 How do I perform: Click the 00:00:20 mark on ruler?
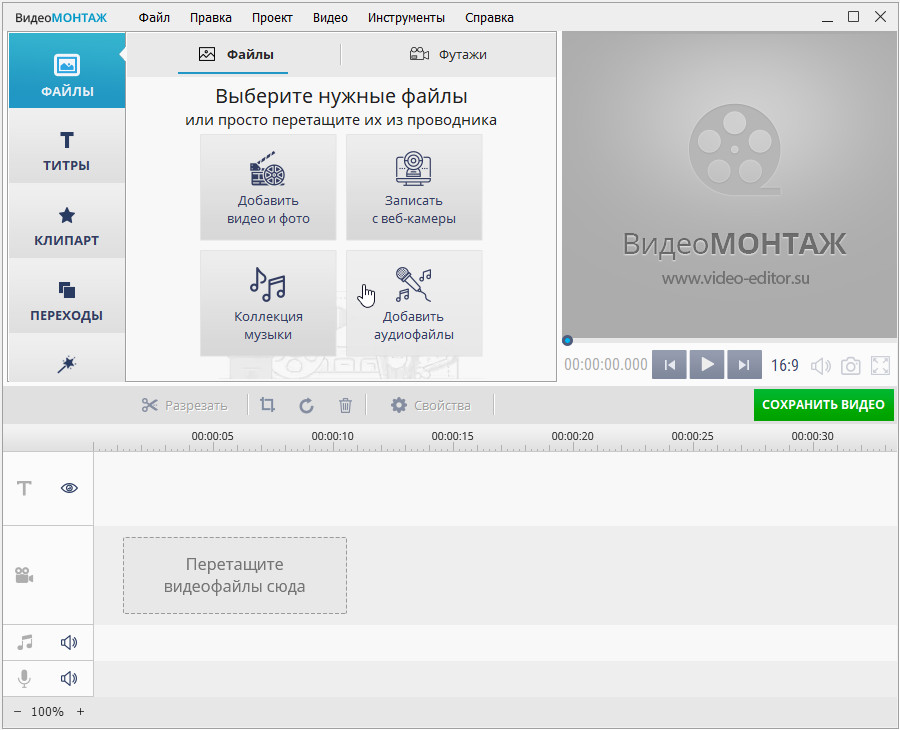[x=572, y=436]
